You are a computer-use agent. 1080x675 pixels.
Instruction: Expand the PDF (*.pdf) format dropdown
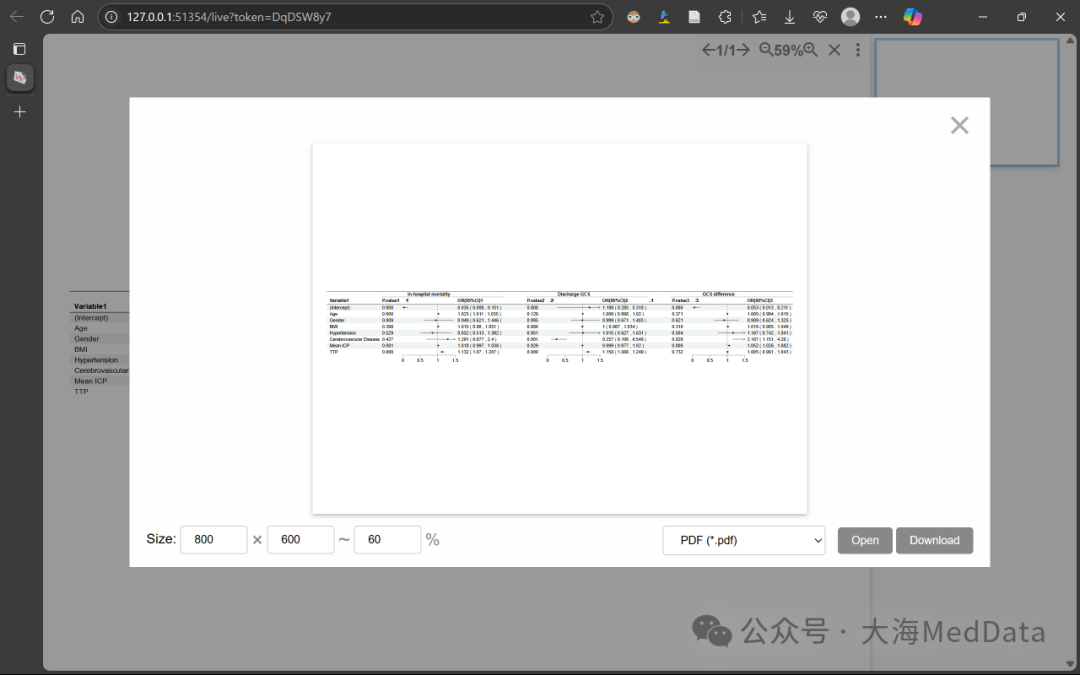tap(744, 540)
